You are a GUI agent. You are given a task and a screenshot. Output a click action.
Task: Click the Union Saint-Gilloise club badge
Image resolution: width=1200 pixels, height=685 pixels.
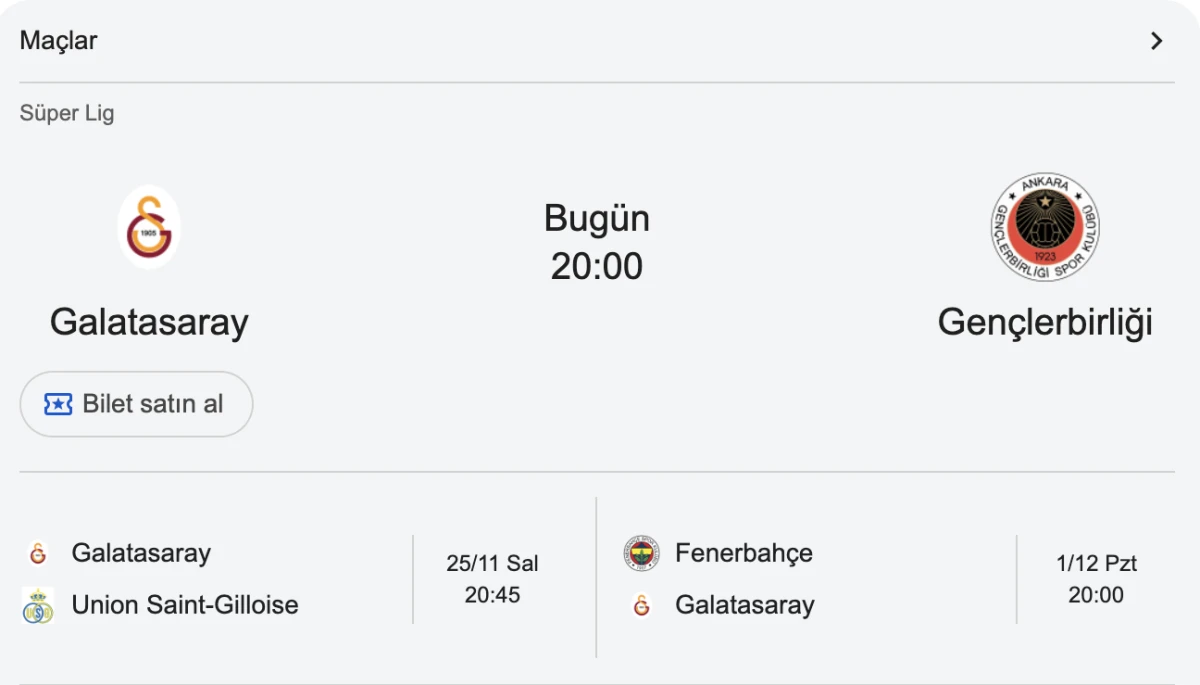tap(40, 604)
